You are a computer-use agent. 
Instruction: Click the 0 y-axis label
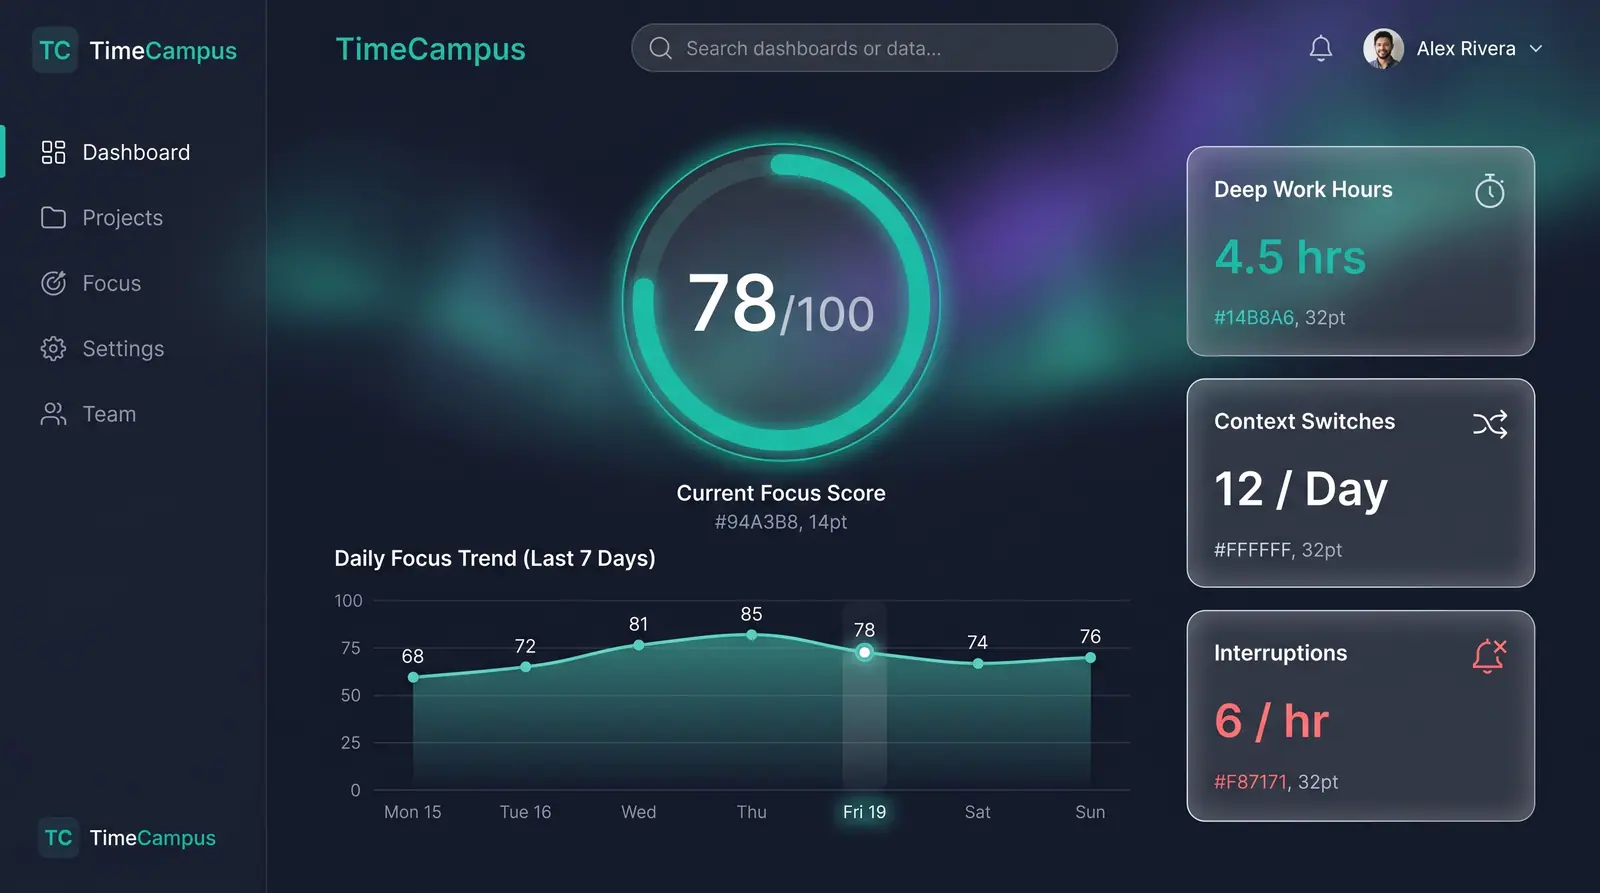pos(356,790)
